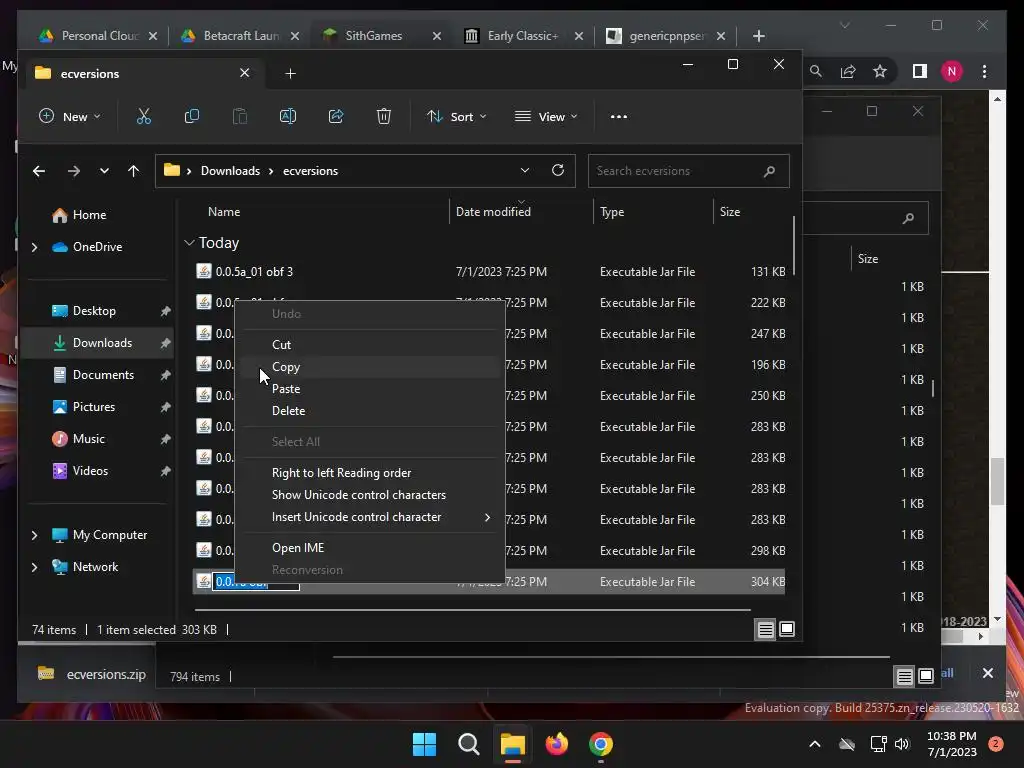Go up one folder level
This screenshot has width=1024, height=768.
(133, 171)
